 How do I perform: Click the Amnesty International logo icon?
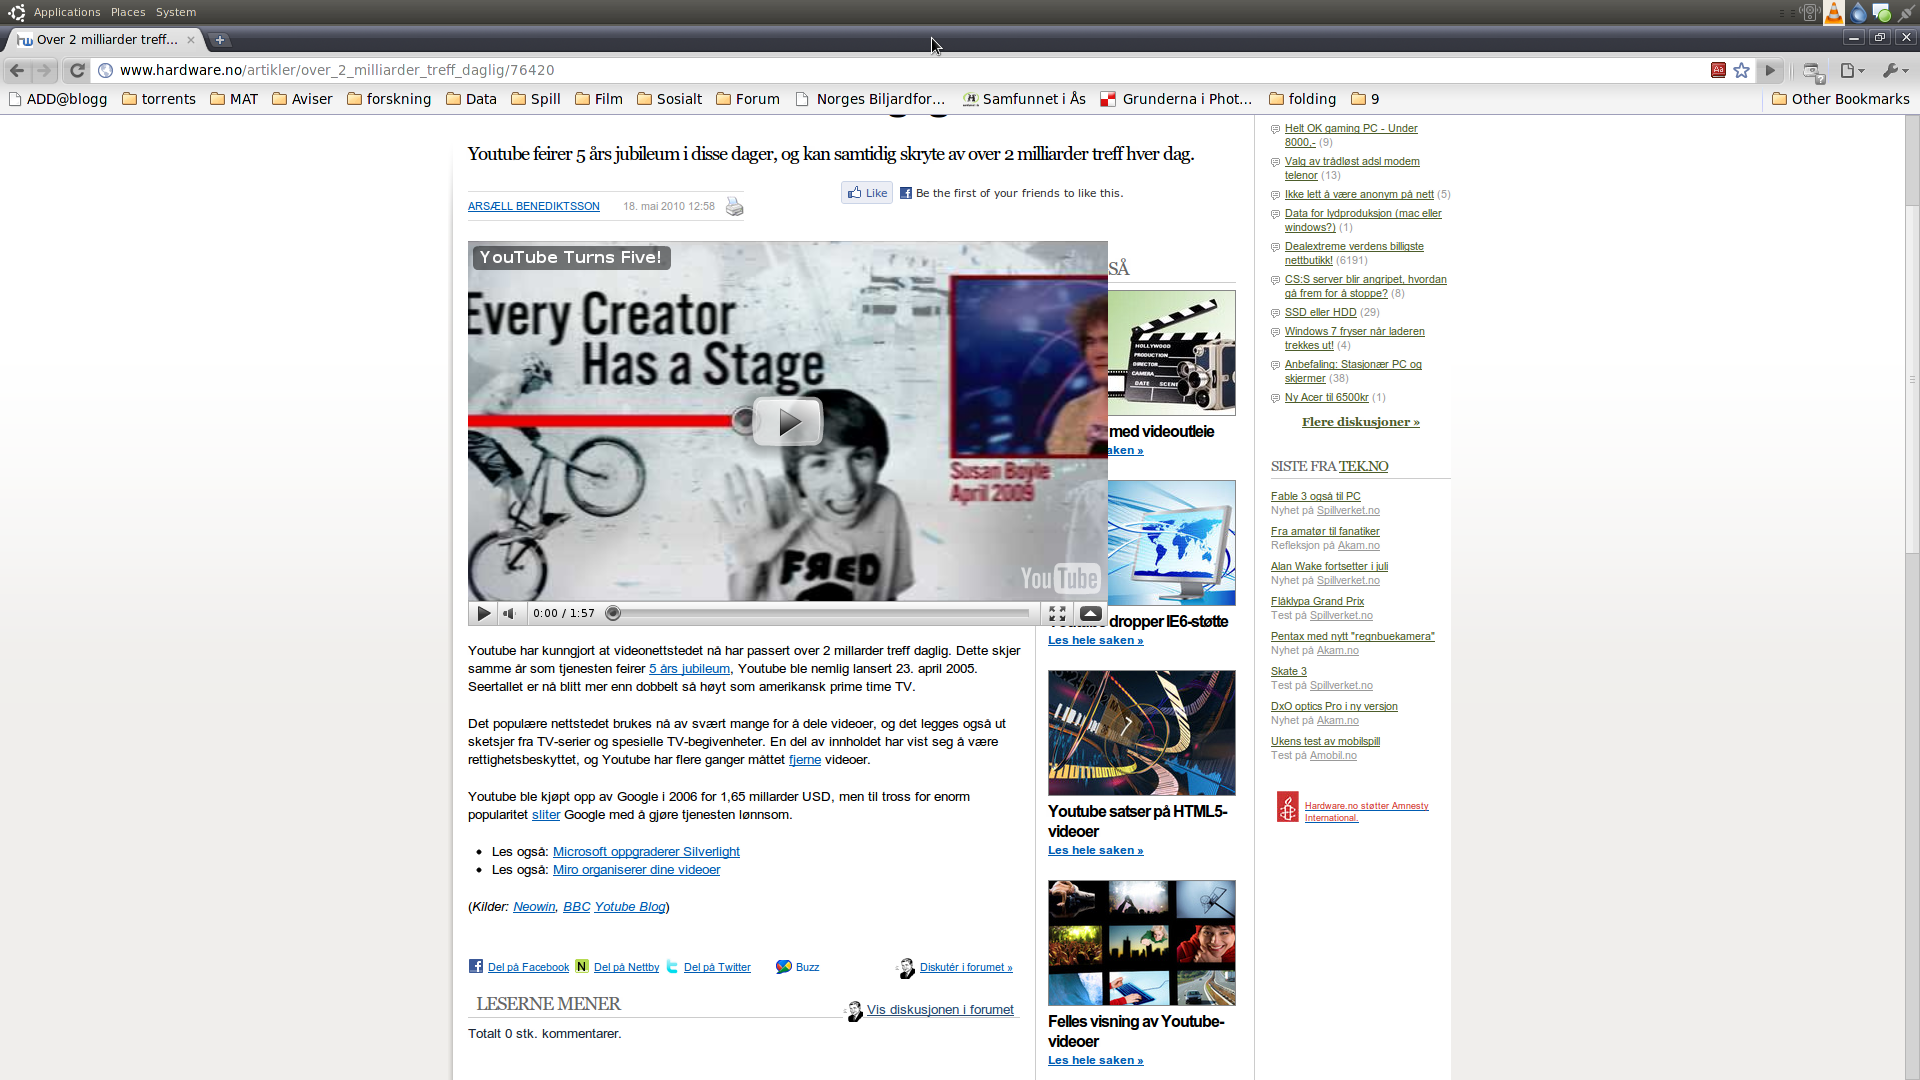coord(1288,807)
